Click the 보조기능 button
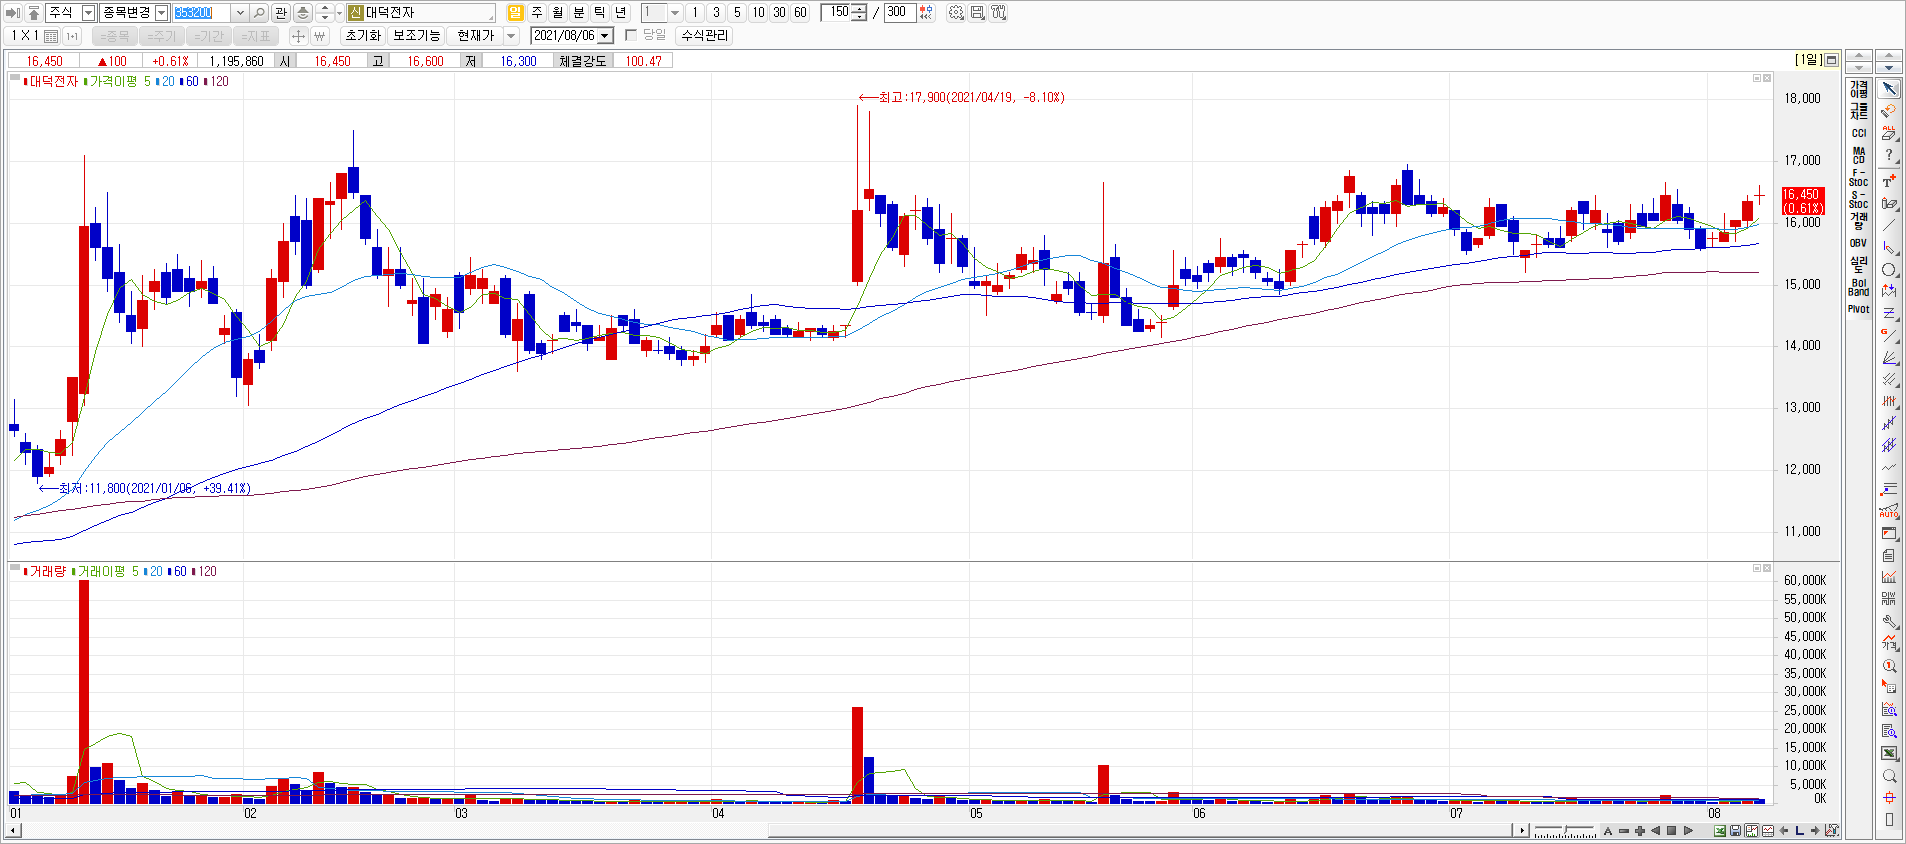1906x844 pixels. [x=416, y=35]
